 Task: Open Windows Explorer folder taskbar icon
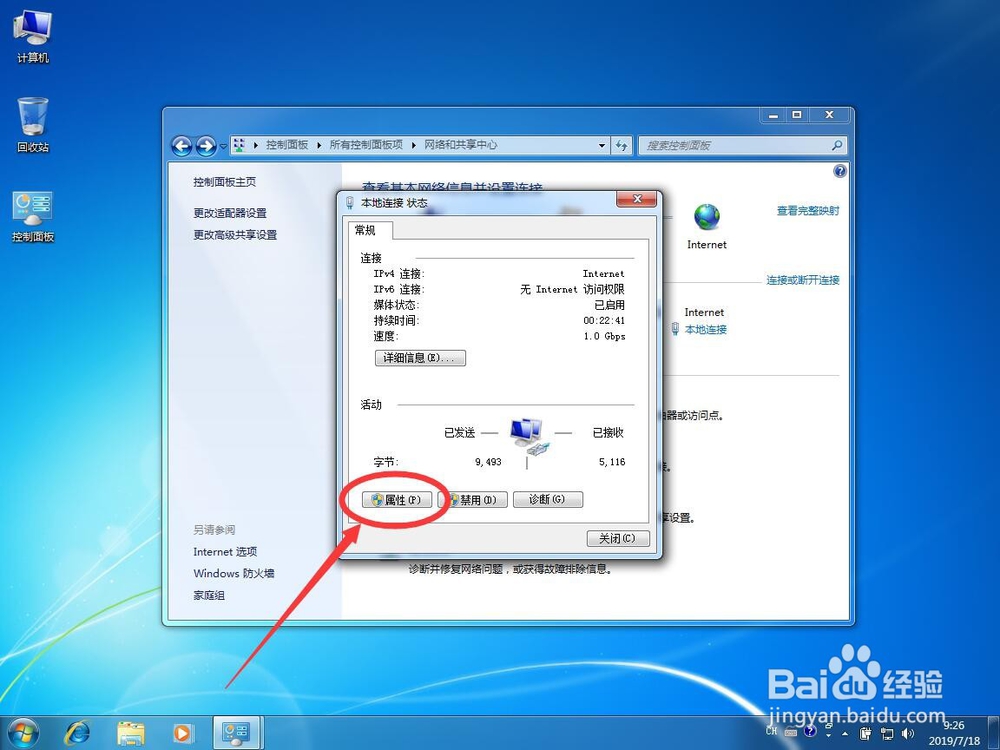[x=130, y=733]
